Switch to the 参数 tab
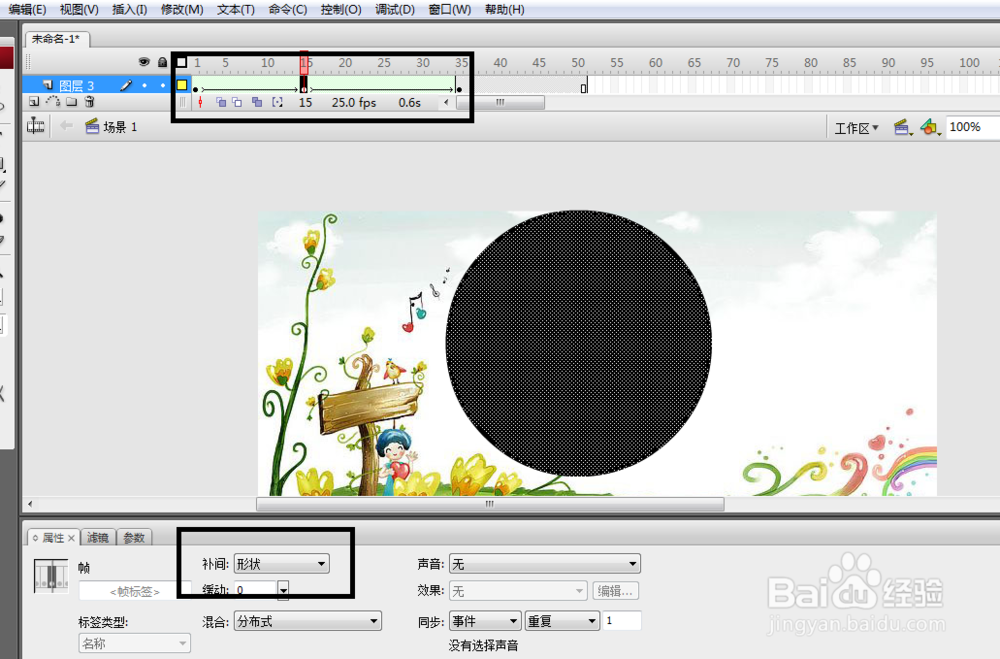The height and width of the screenshot is (659, 1000). coord(134,538)
